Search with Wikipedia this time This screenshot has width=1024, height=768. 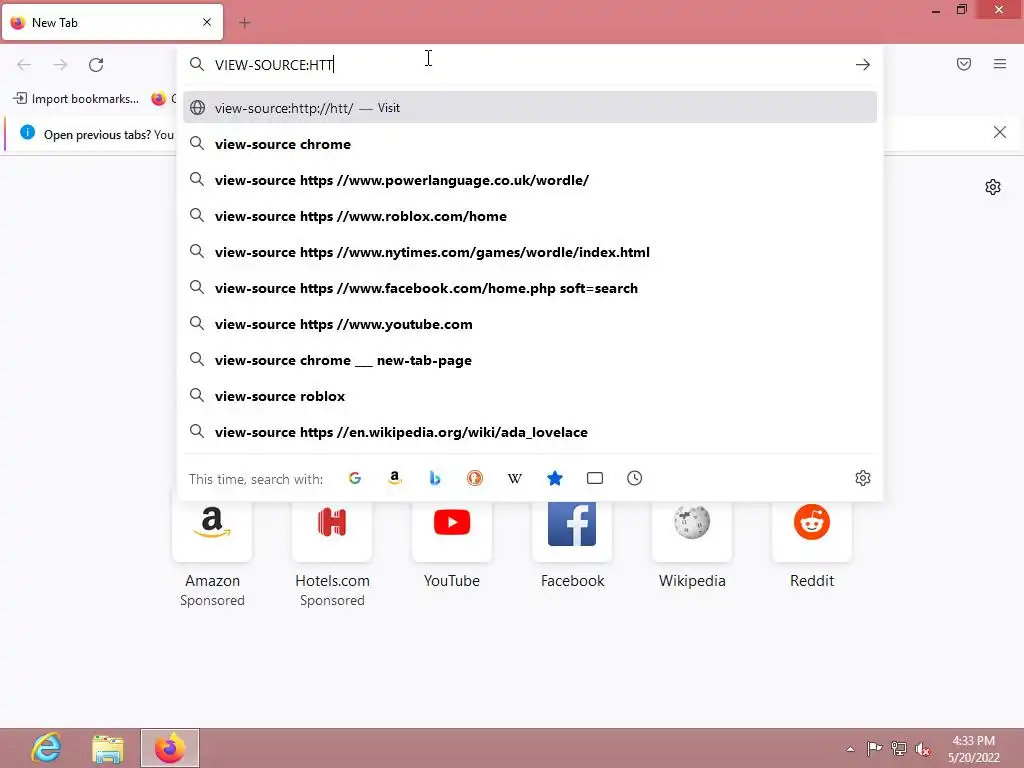pos(515,478)
